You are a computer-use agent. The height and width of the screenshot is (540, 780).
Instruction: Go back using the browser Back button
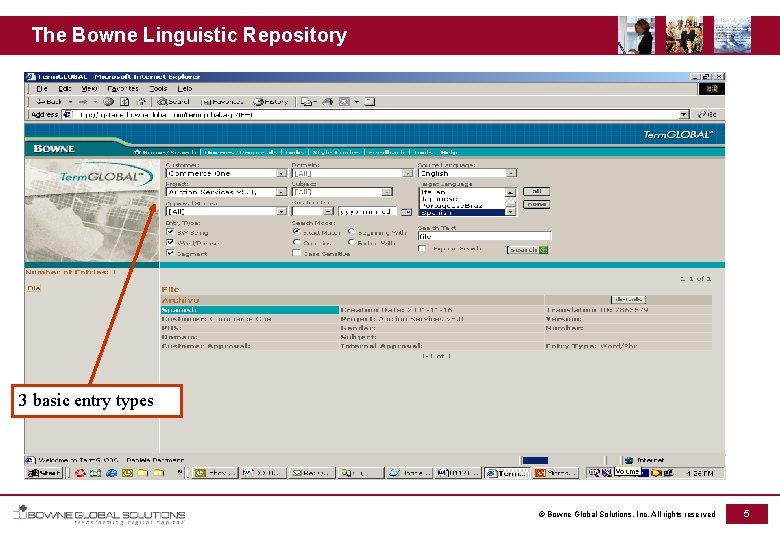[49, 101]
